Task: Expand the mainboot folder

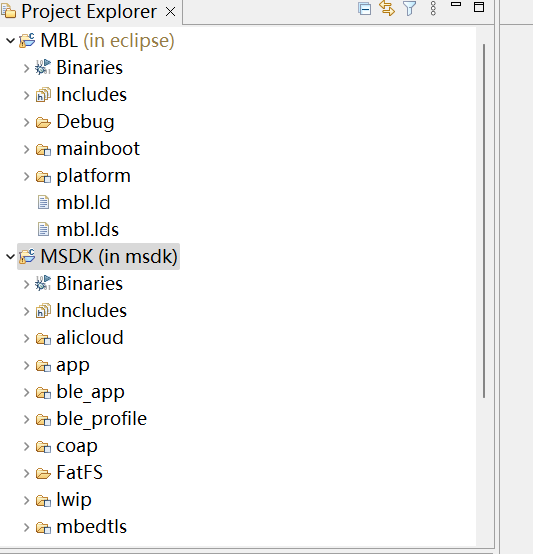Action: [x=26, y=149]
